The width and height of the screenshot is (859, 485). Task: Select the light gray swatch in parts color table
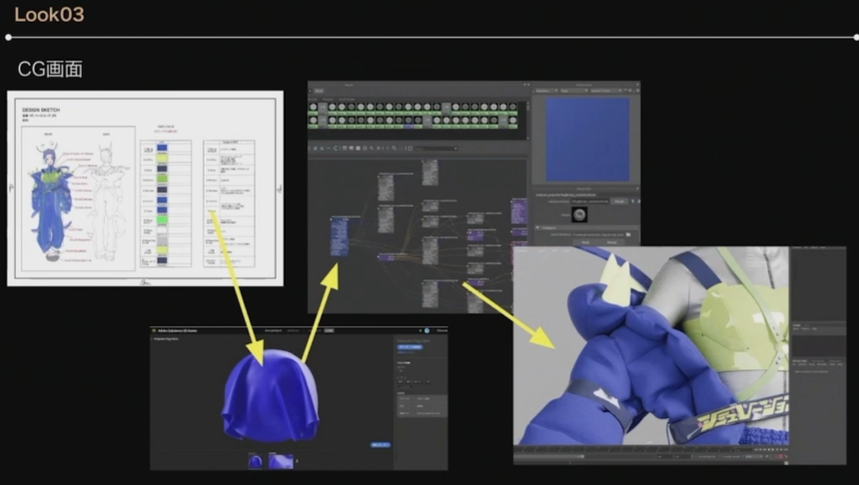162,241
